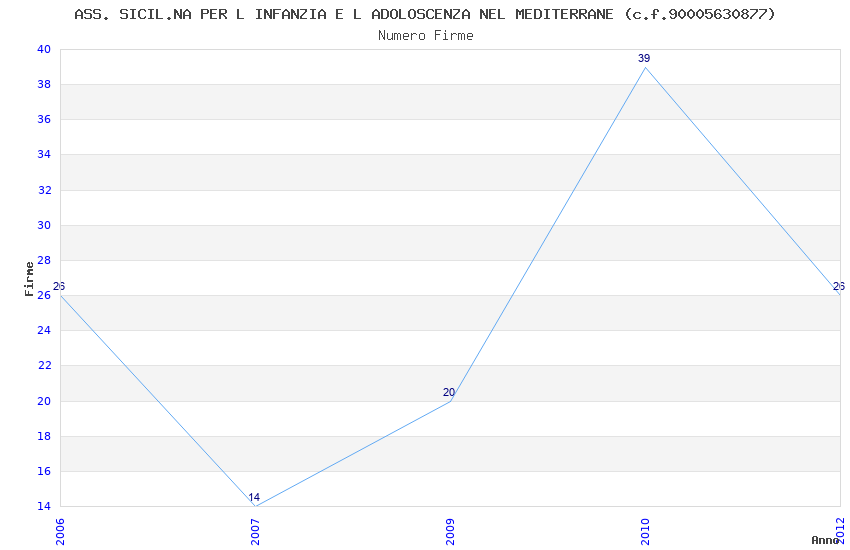The height and width of the screenshot is (550, 850).
Task: Click the data label 26 on the 2006 point
Action: coord(59,287)
